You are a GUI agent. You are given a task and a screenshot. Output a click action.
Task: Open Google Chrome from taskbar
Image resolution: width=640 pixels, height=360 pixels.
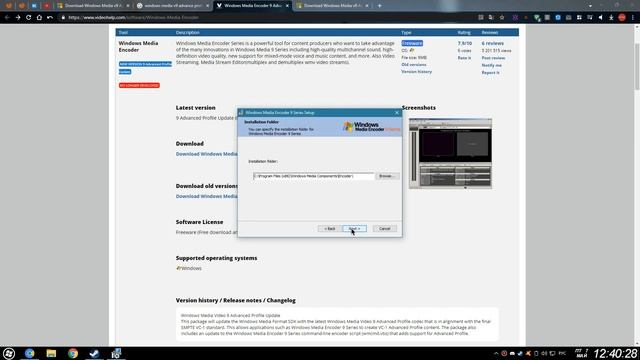[73, 353]
